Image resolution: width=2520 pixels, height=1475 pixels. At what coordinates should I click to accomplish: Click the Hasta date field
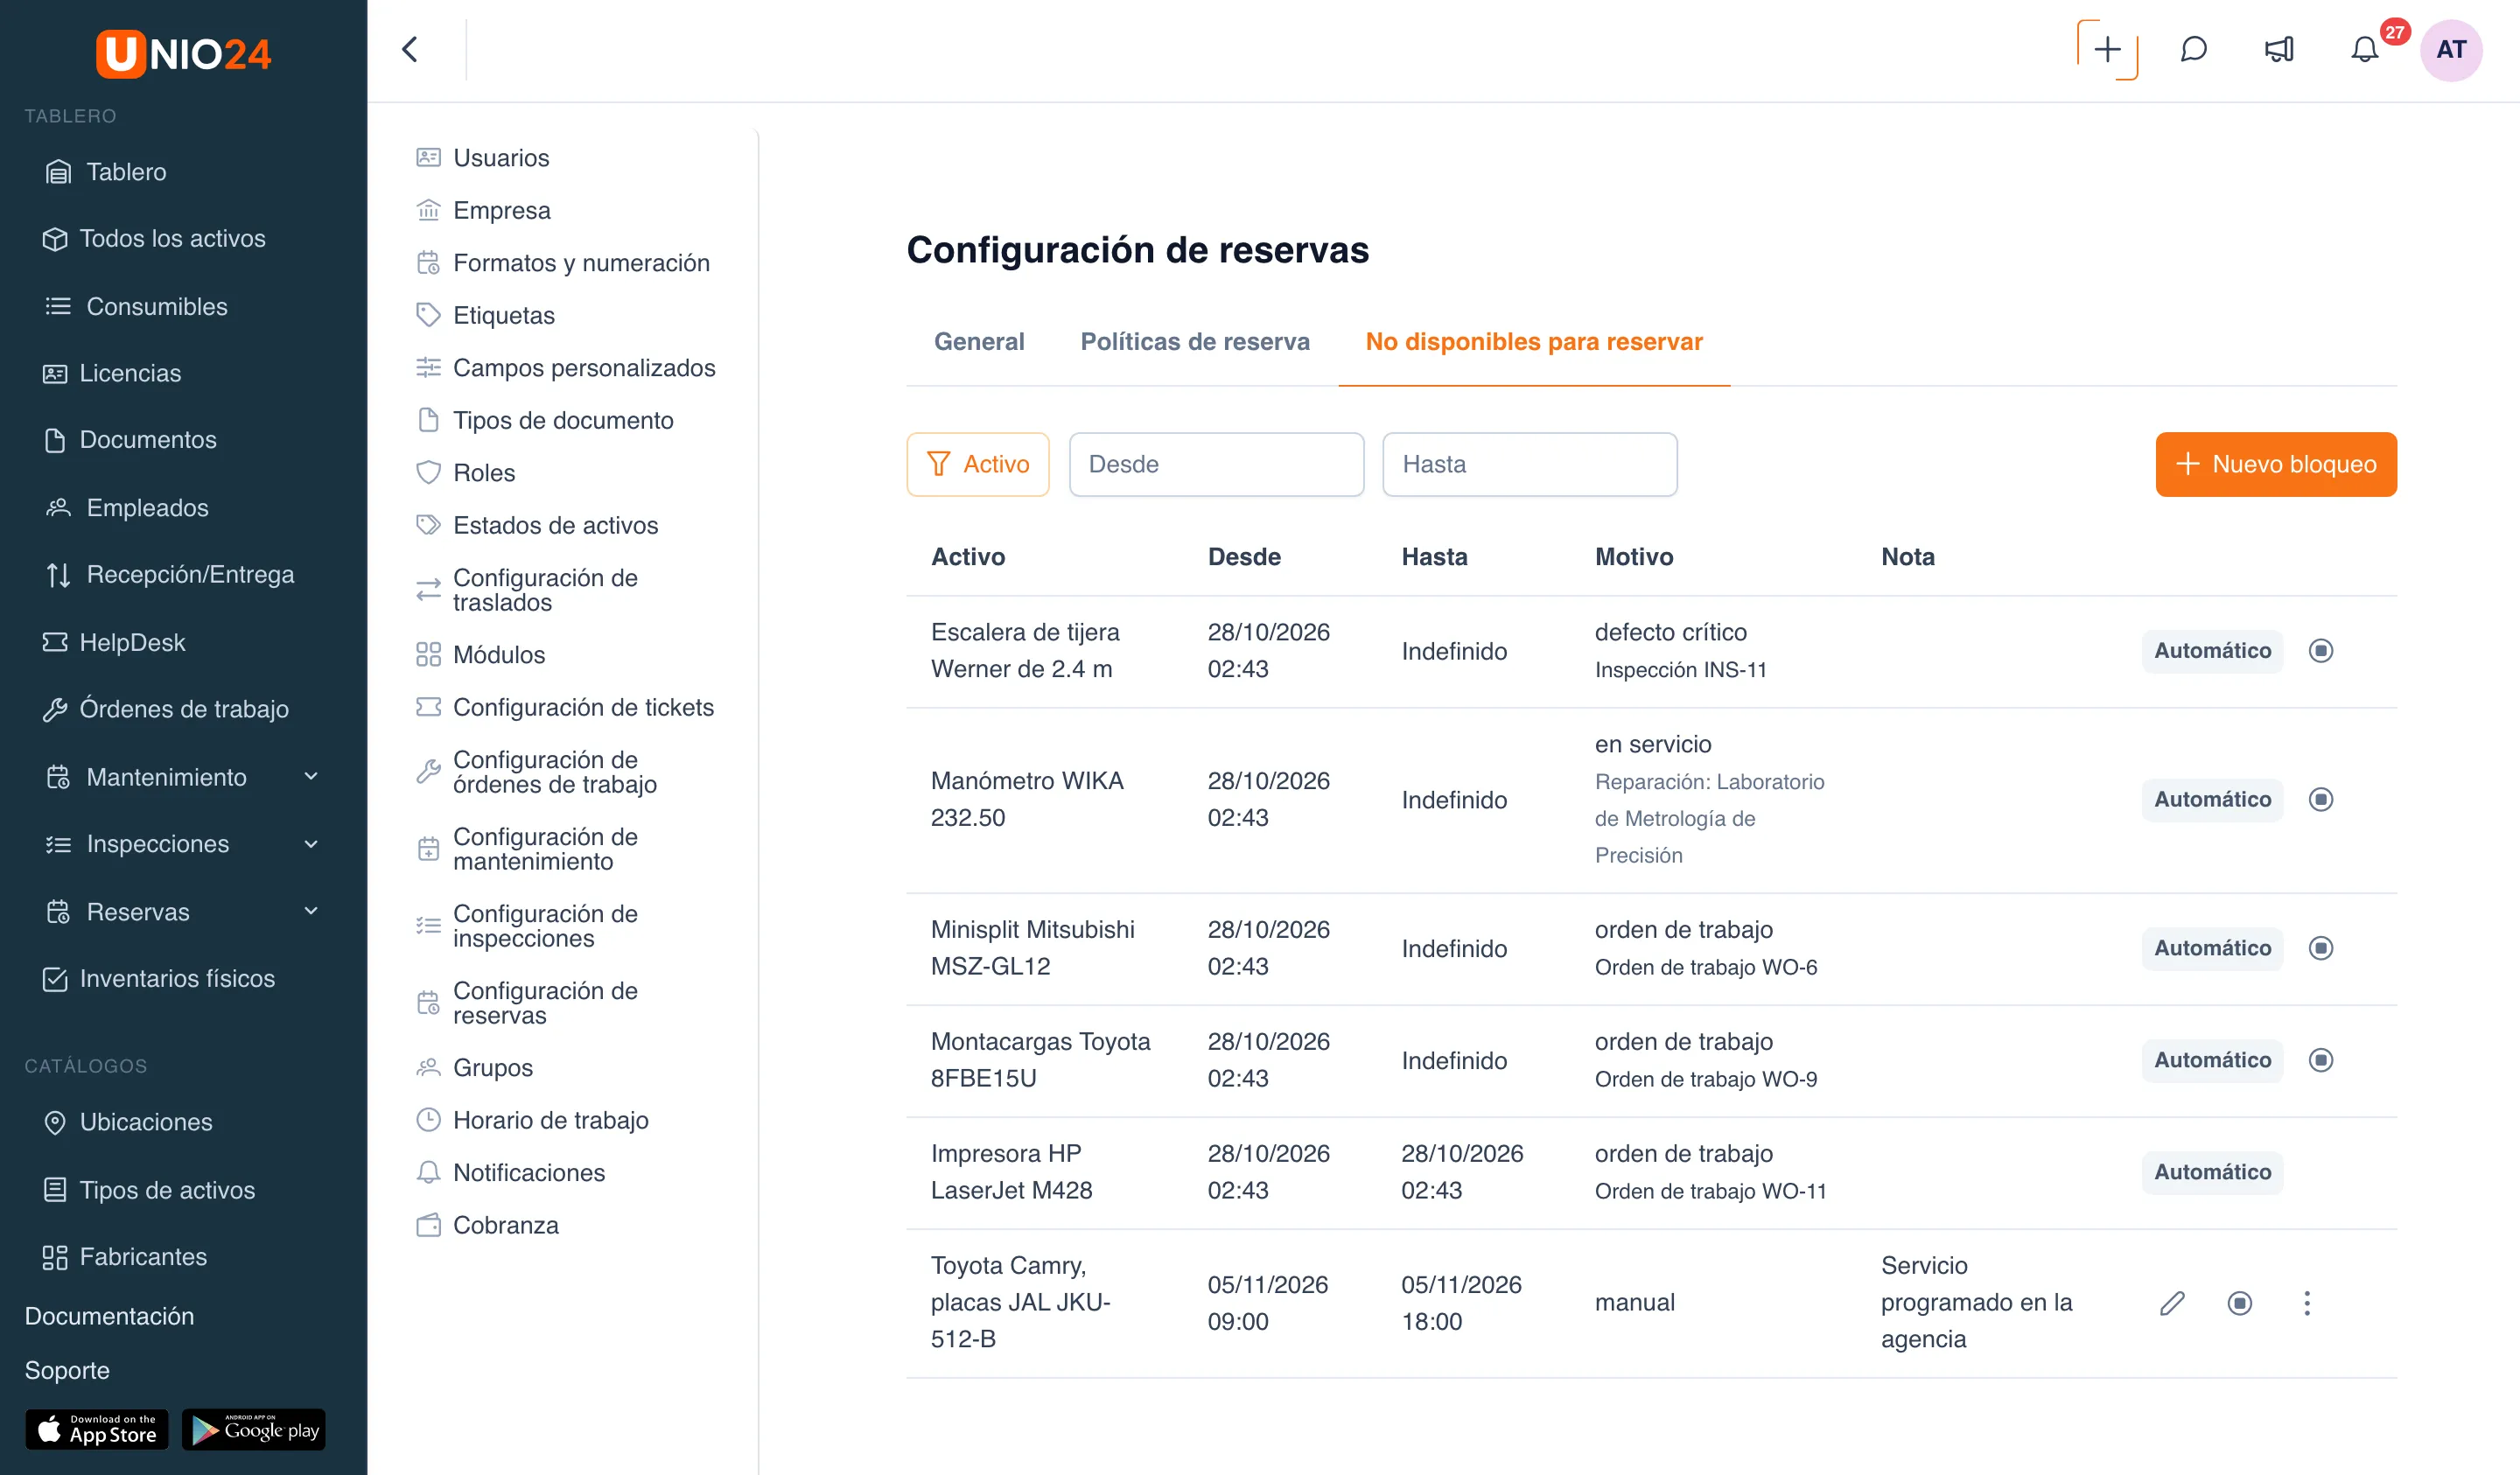click(x=1530, y=464)
